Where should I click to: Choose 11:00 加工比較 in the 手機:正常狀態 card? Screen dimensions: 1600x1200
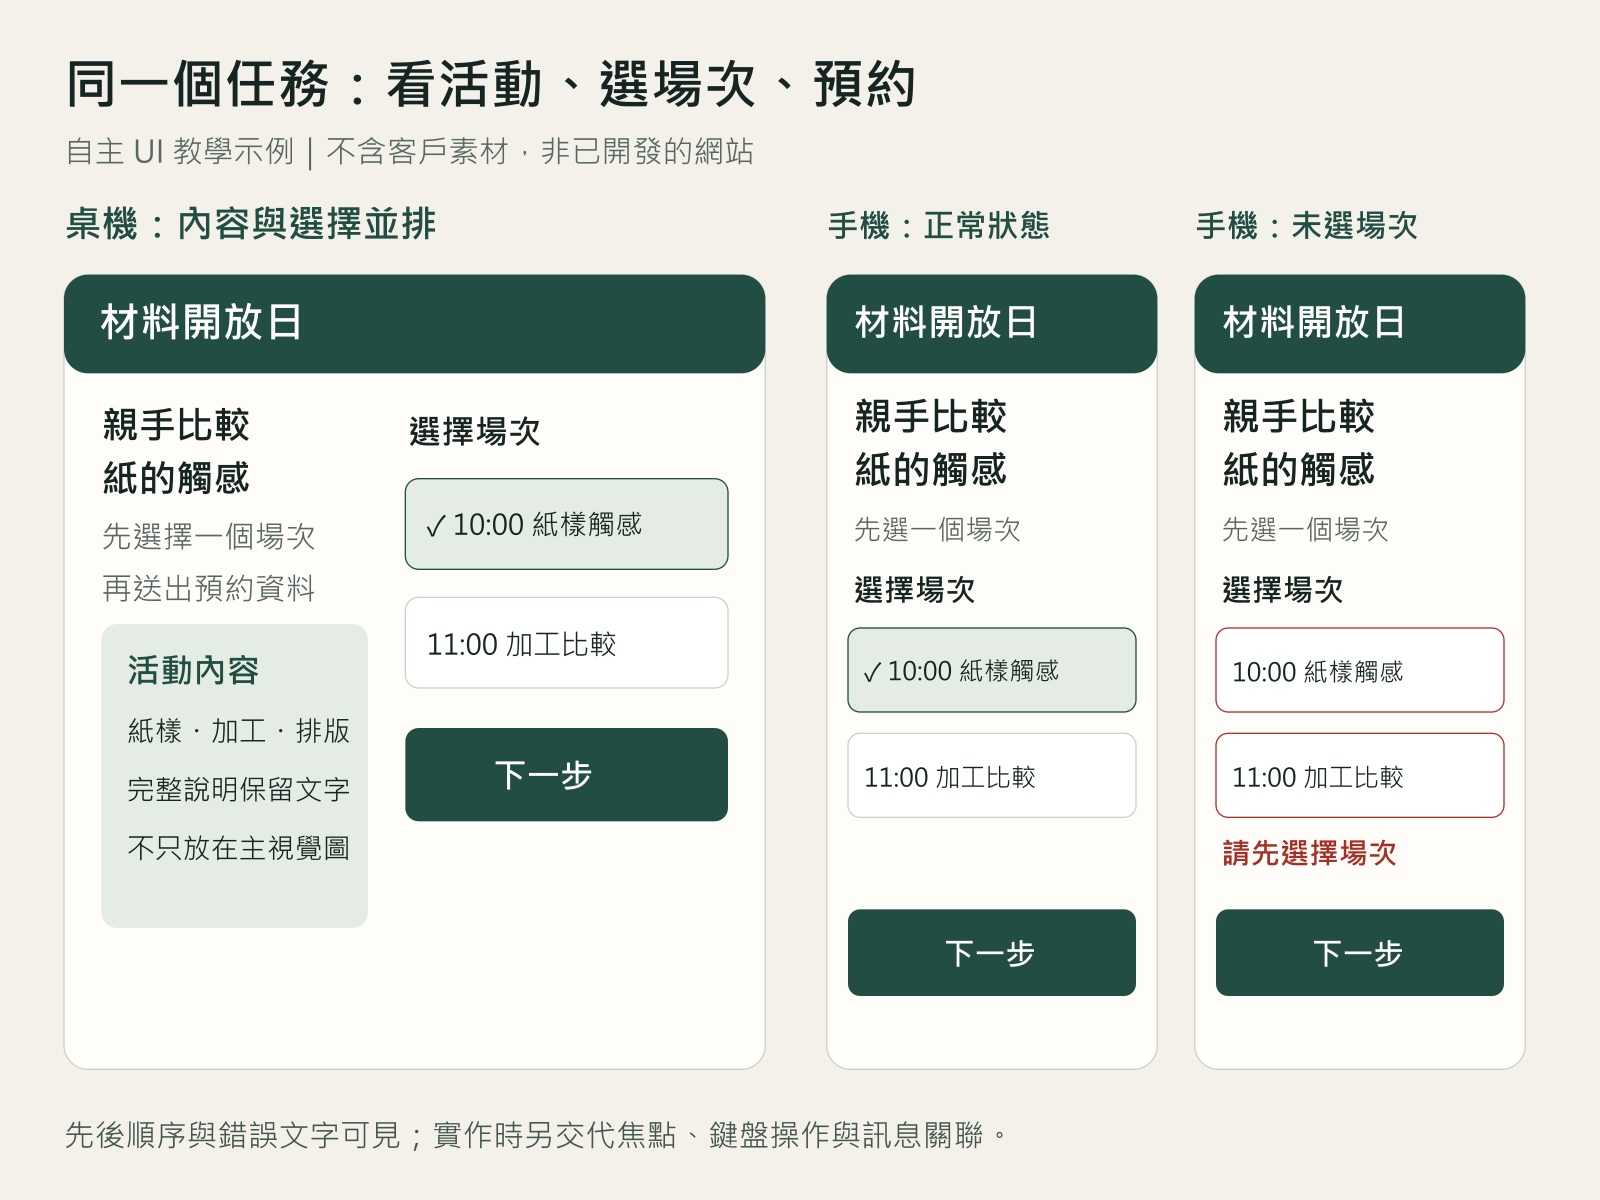point(992,776)
